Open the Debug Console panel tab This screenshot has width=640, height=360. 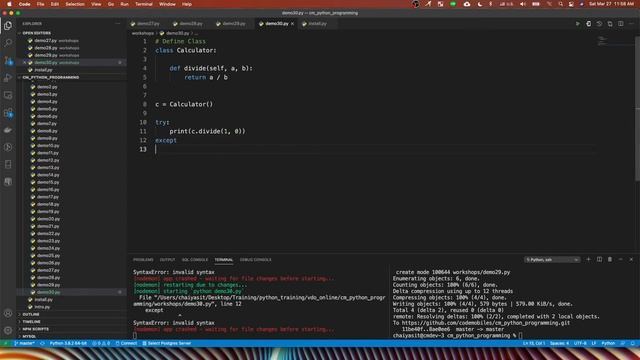[256, 260]
